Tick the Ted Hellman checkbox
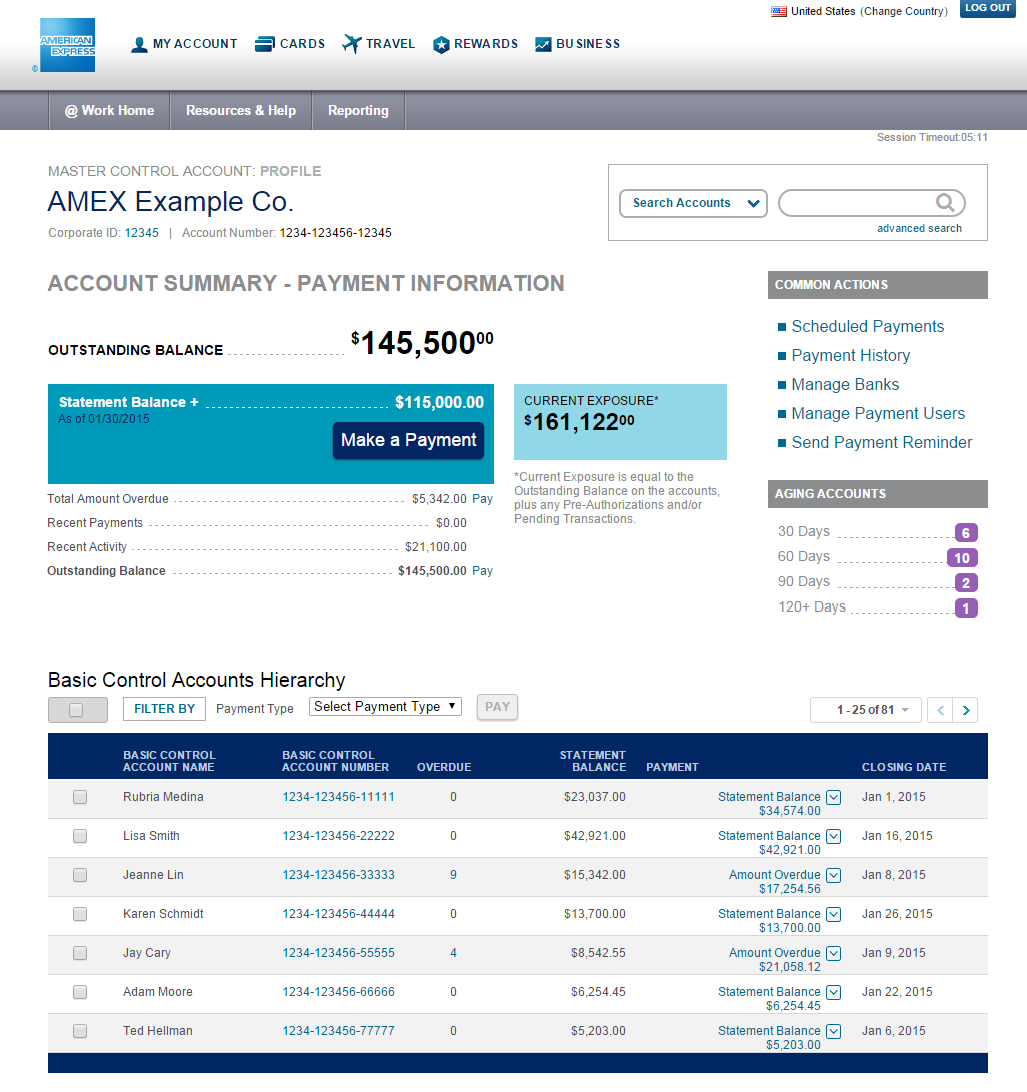This screenshot has width=1027, height=1092. [x=80, y=1031]
